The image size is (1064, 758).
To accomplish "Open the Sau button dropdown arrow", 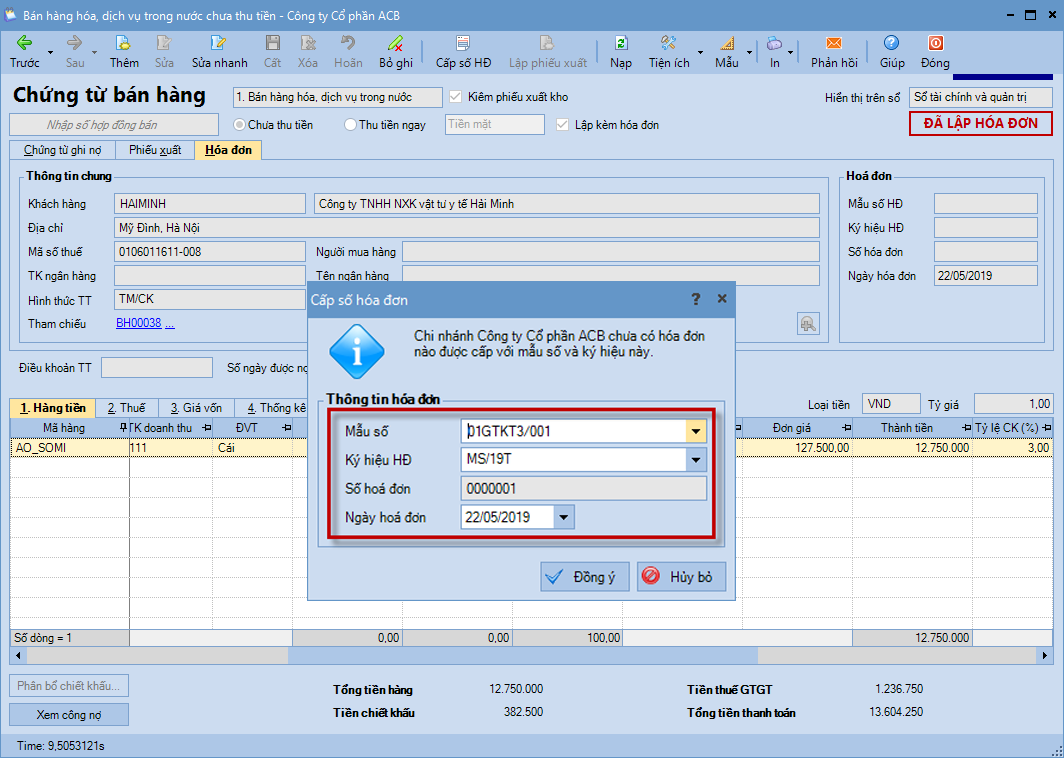I will (94, 53).
